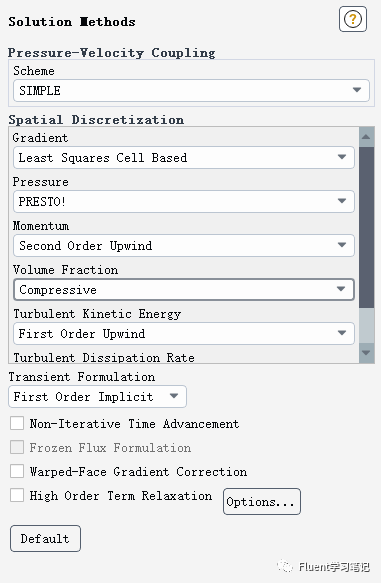Change Momentum Second Order Upwind dropdown
381x583 pixels.
(x=184, y=245)
